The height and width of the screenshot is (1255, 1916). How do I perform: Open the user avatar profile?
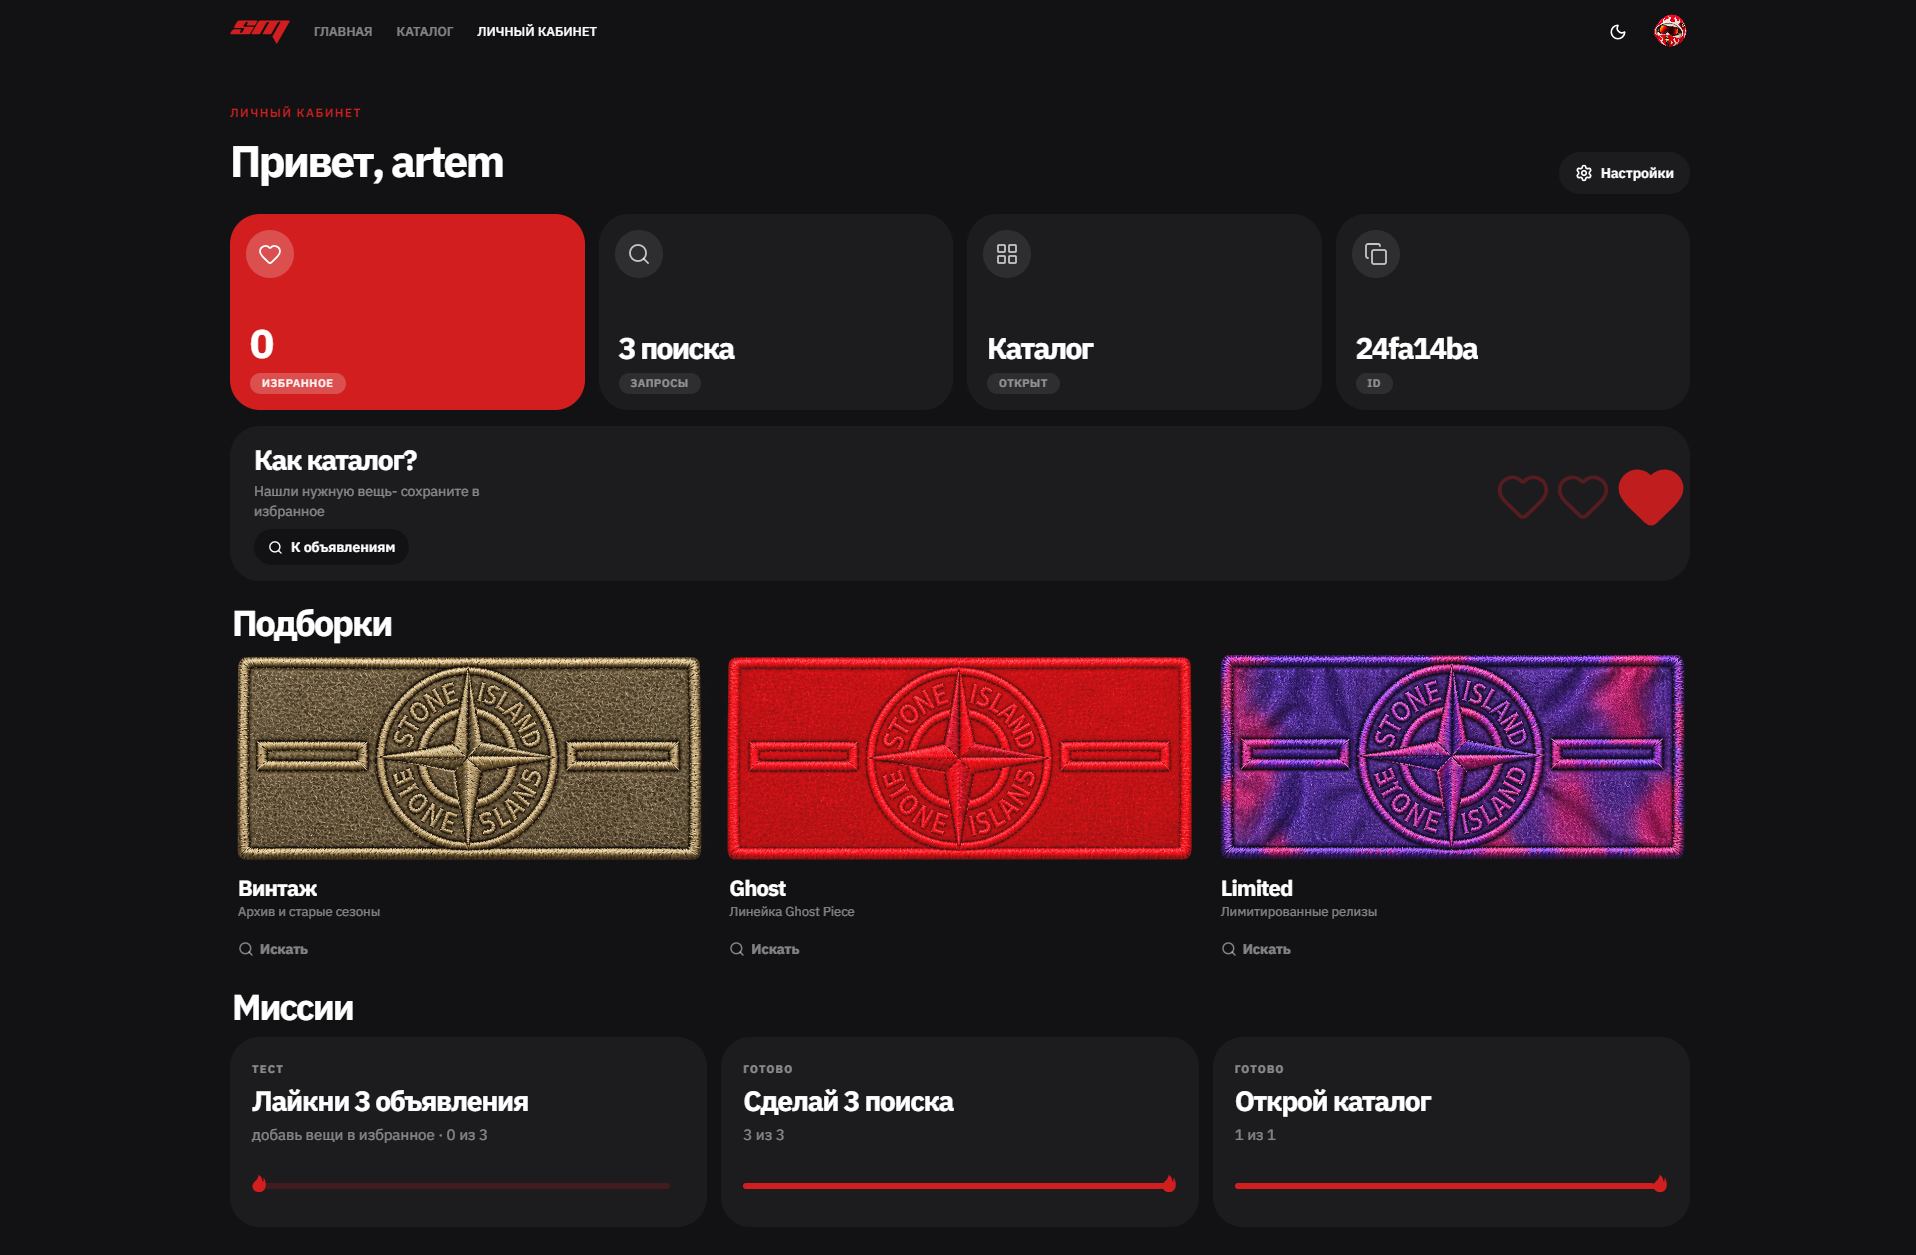coord(1670,31)
